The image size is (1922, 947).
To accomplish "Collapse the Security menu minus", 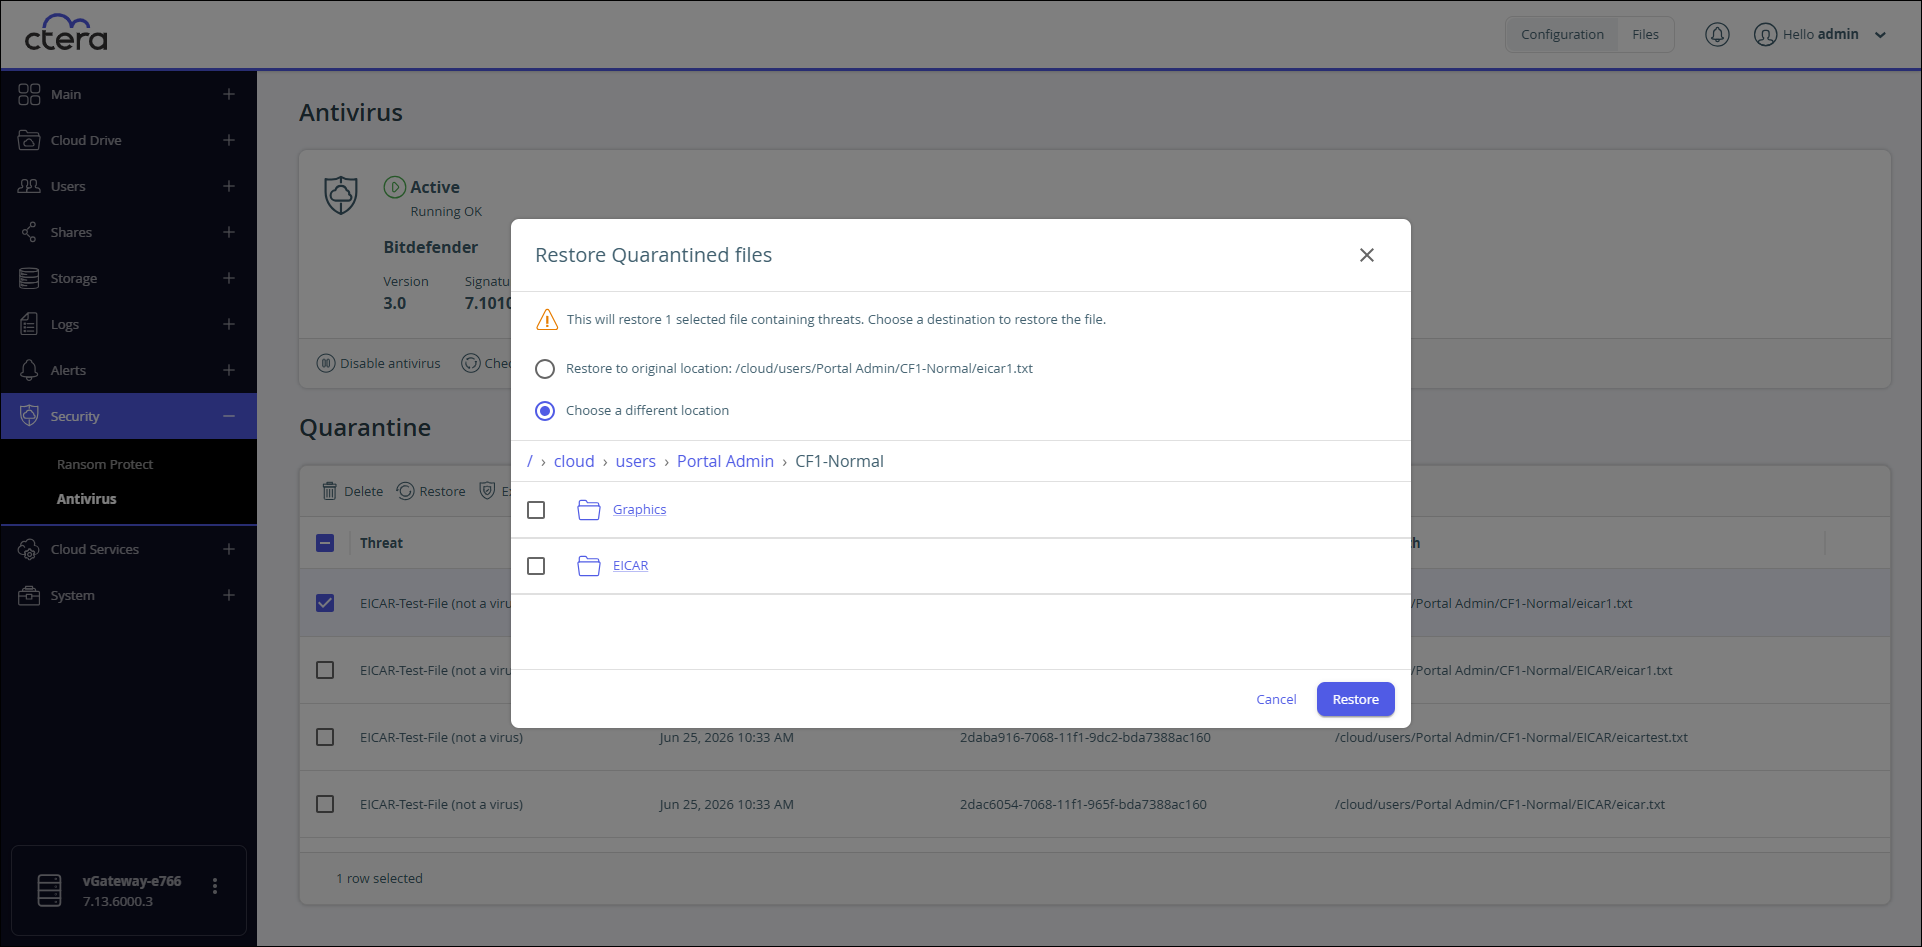I will (x=229, y=416).
